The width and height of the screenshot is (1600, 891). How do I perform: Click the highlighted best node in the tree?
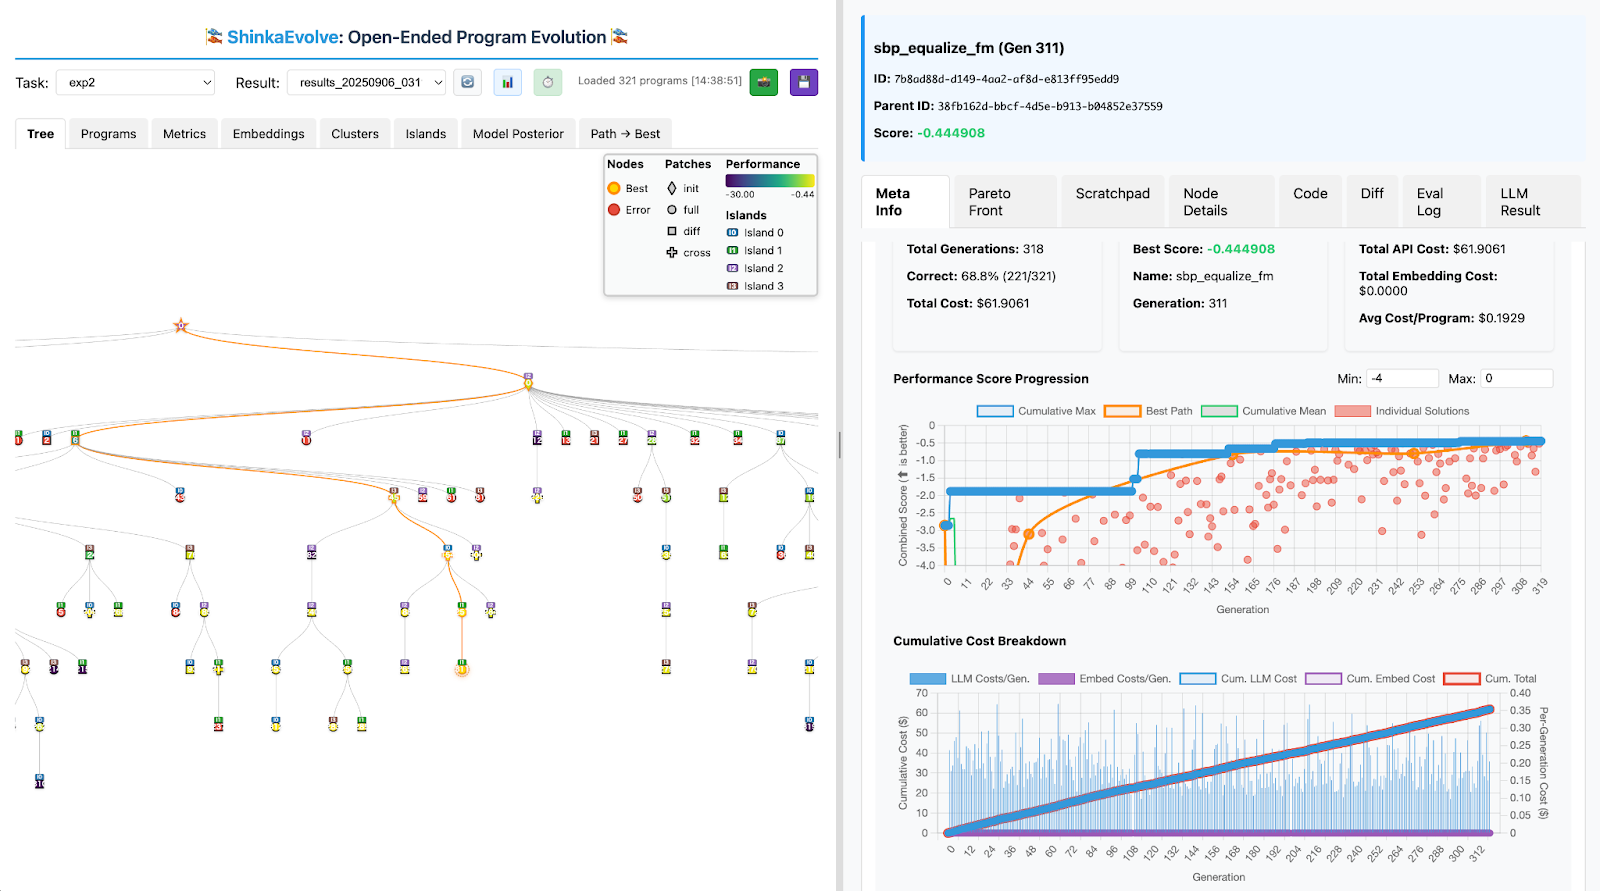coord(462,669)
